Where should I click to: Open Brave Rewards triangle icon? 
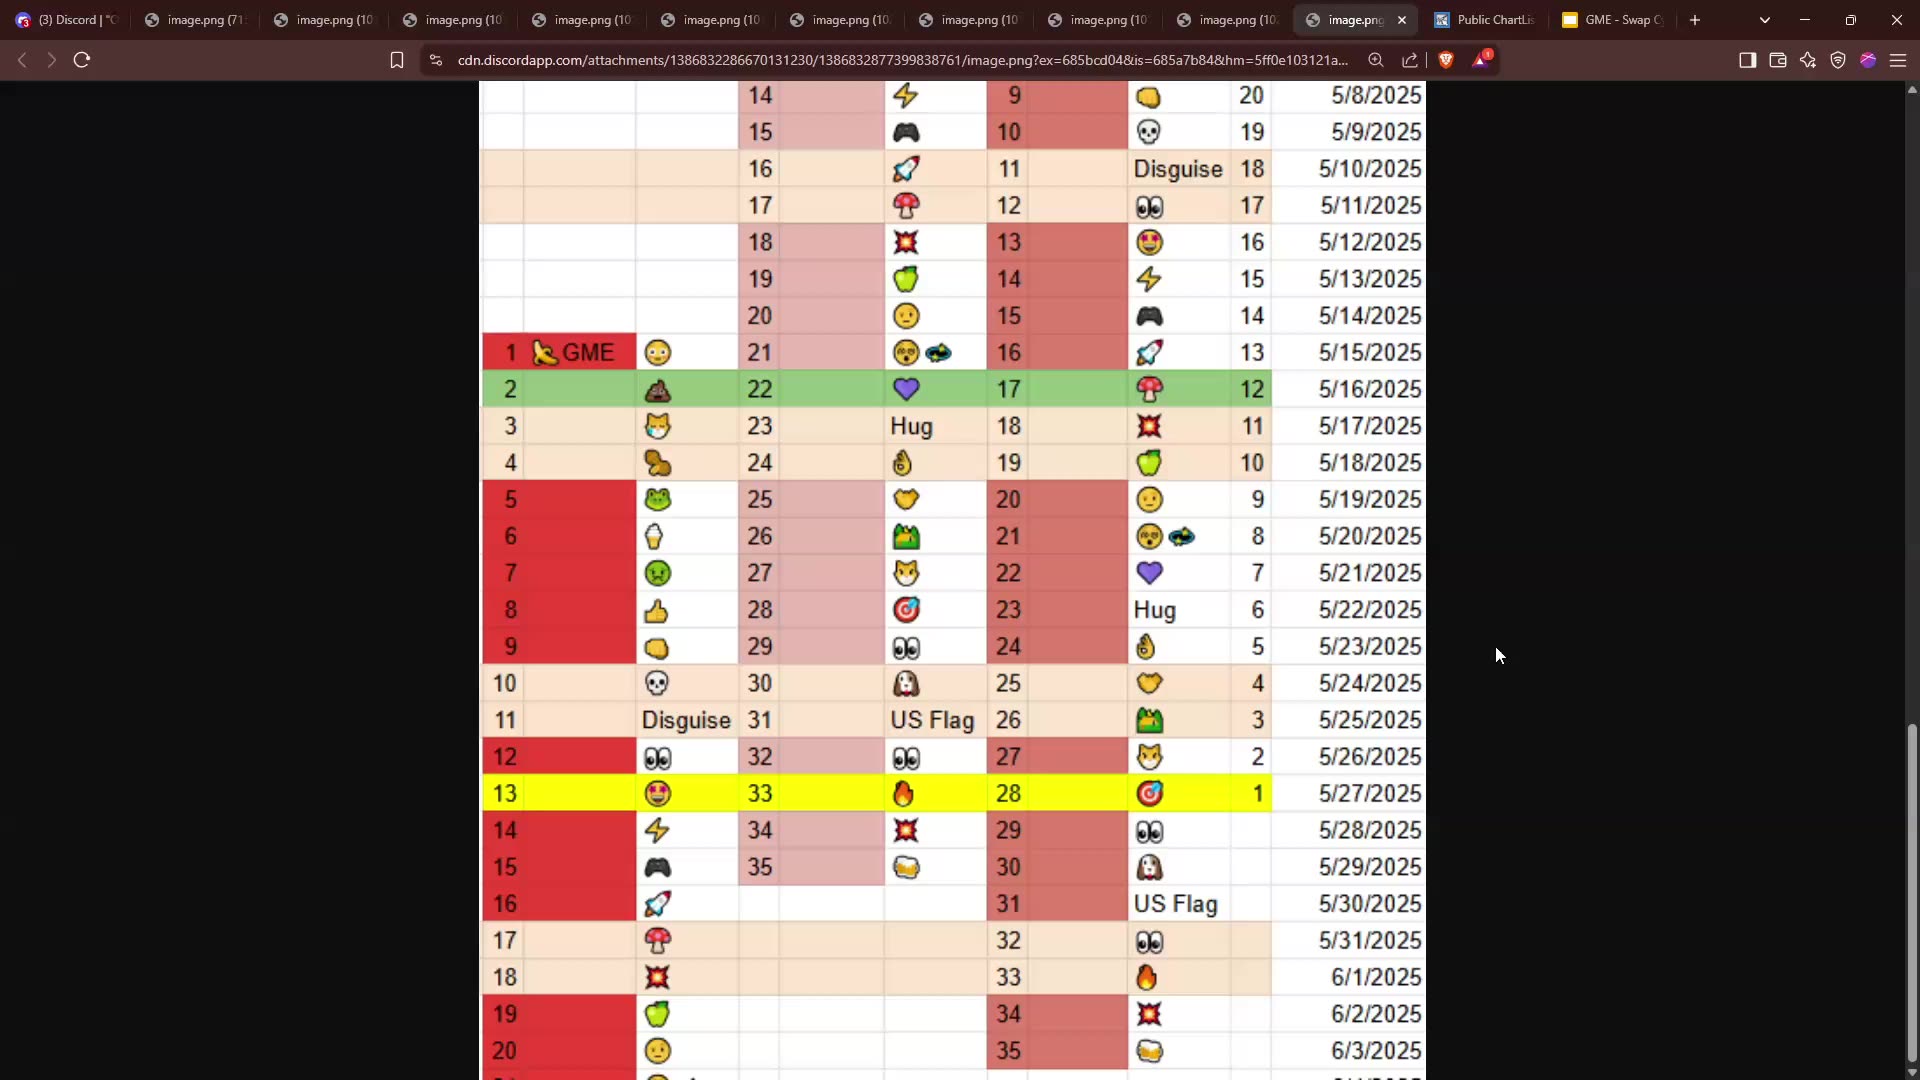point(1480,60)
